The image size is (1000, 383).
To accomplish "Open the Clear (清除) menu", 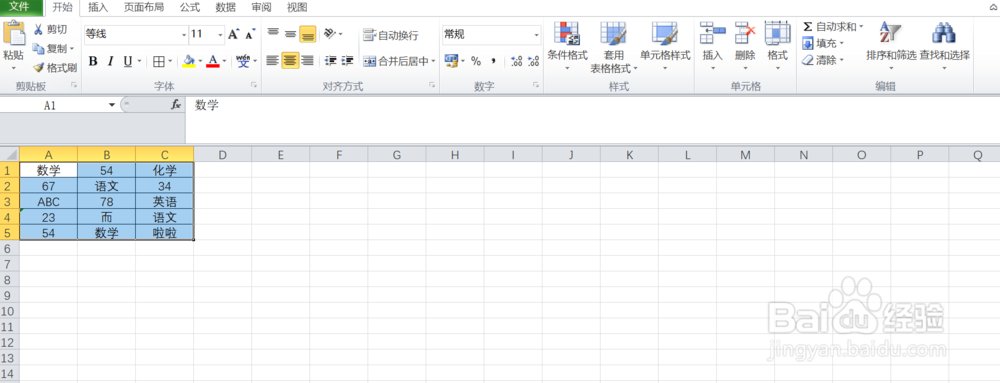I will pos(823,60).
